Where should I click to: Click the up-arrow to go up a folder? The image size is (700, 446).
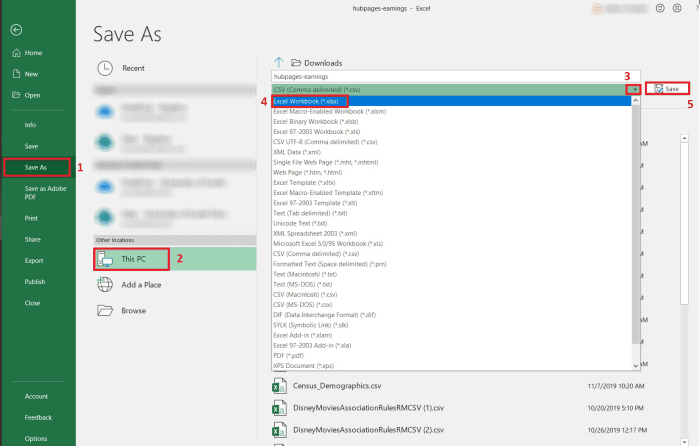pyautogui.click(x=279, y=62)
